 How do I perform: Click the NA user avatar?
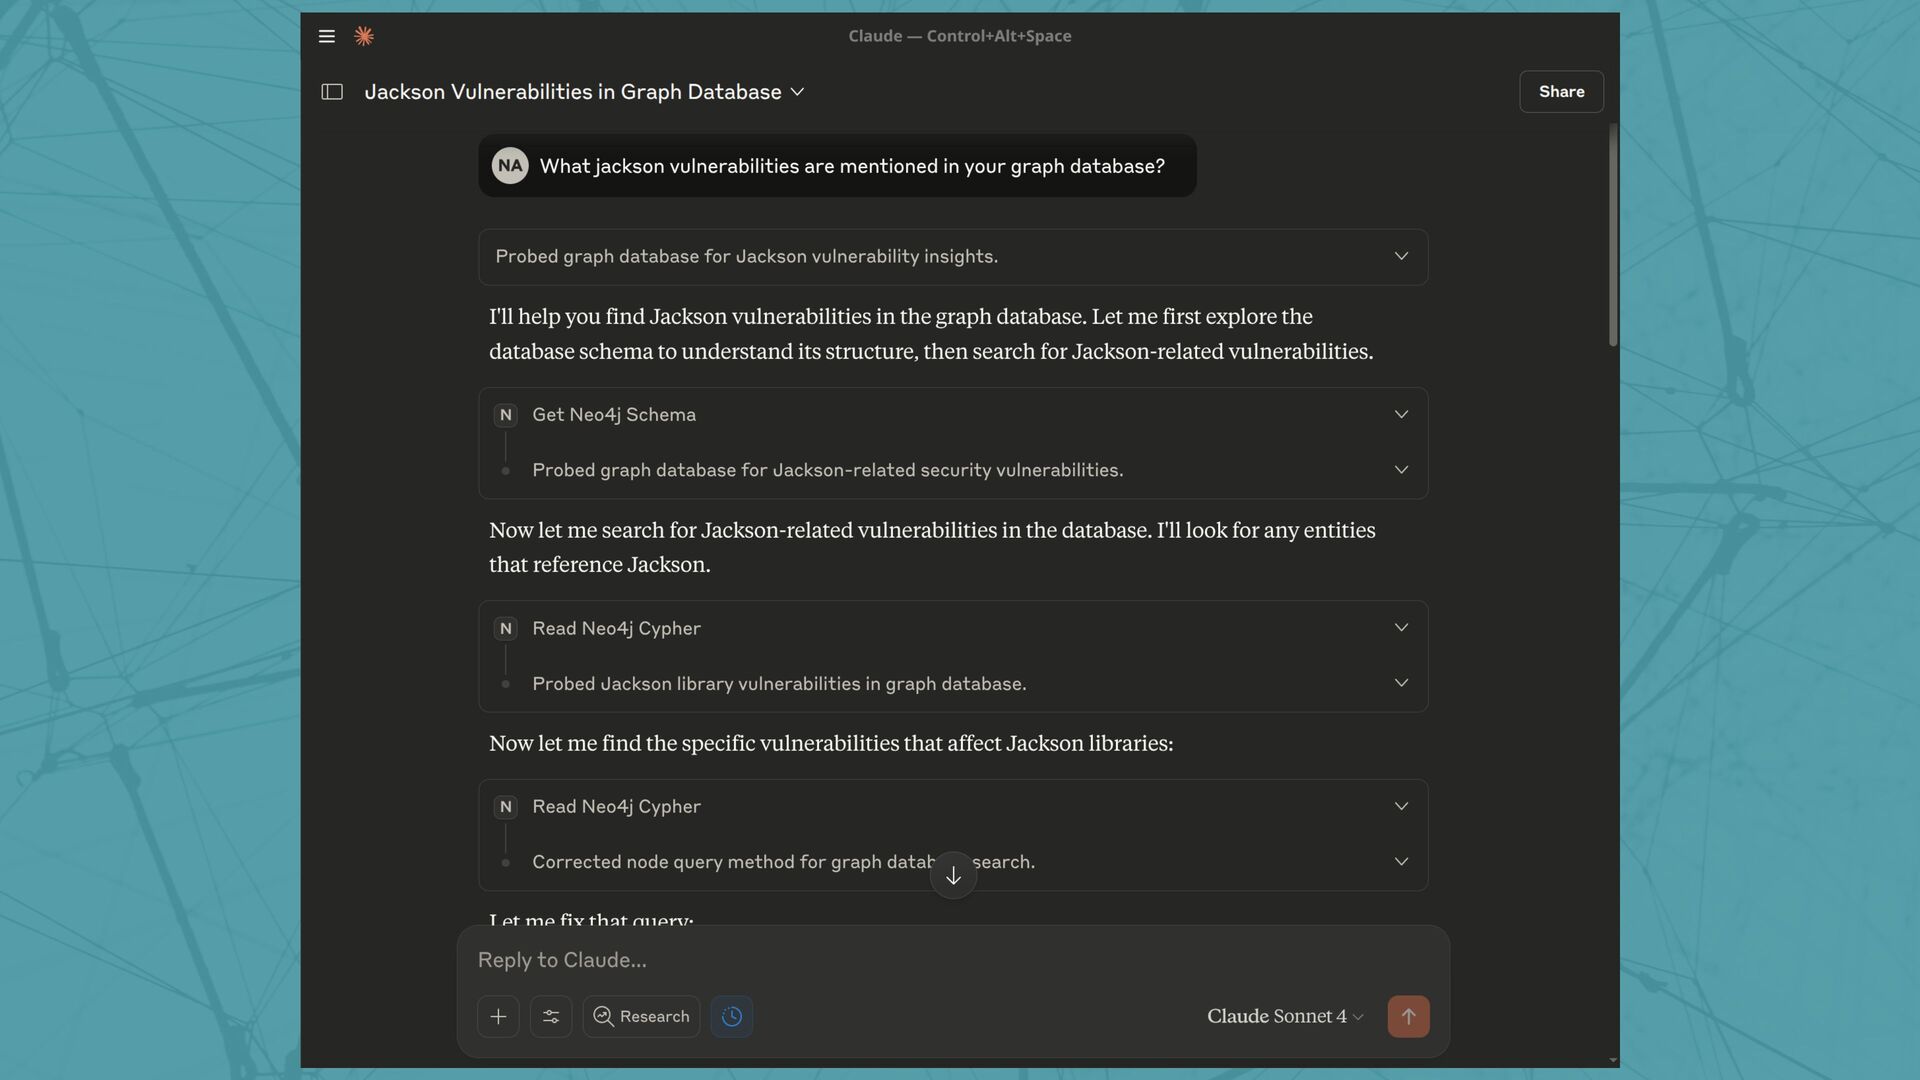pos(510,166)
